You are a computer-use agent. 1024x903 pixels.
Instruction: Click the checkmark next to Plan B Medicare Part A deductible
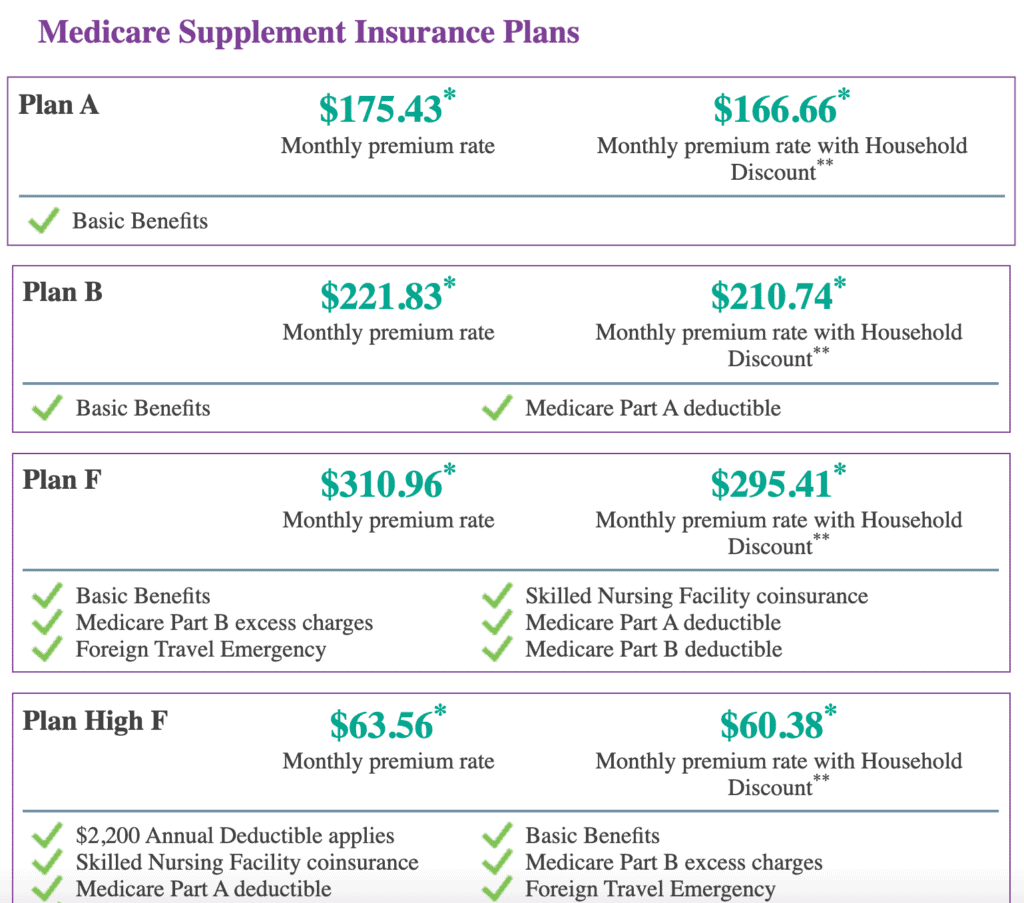click(497, 408)
